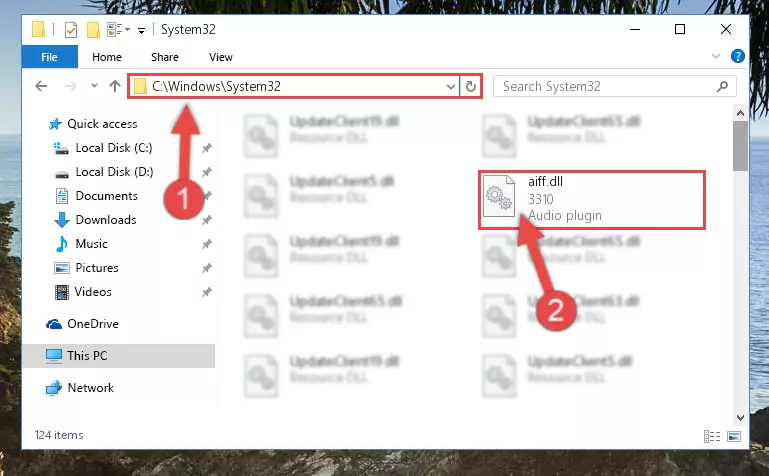Open recent locations dropdown arrow
769x476 pixels.
coord(94,86)
